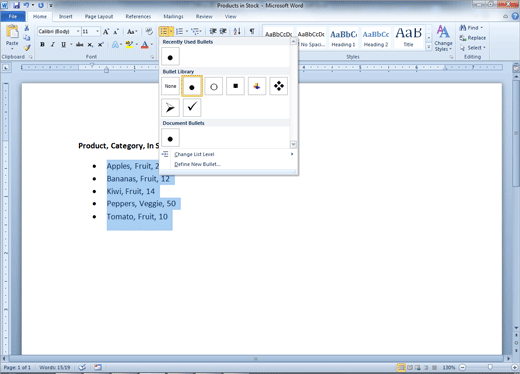Image resolution: width=520 pixels, height=374 pixels.
Task: Toggle the Bullets list button
Action: click(x=164, y=32)
